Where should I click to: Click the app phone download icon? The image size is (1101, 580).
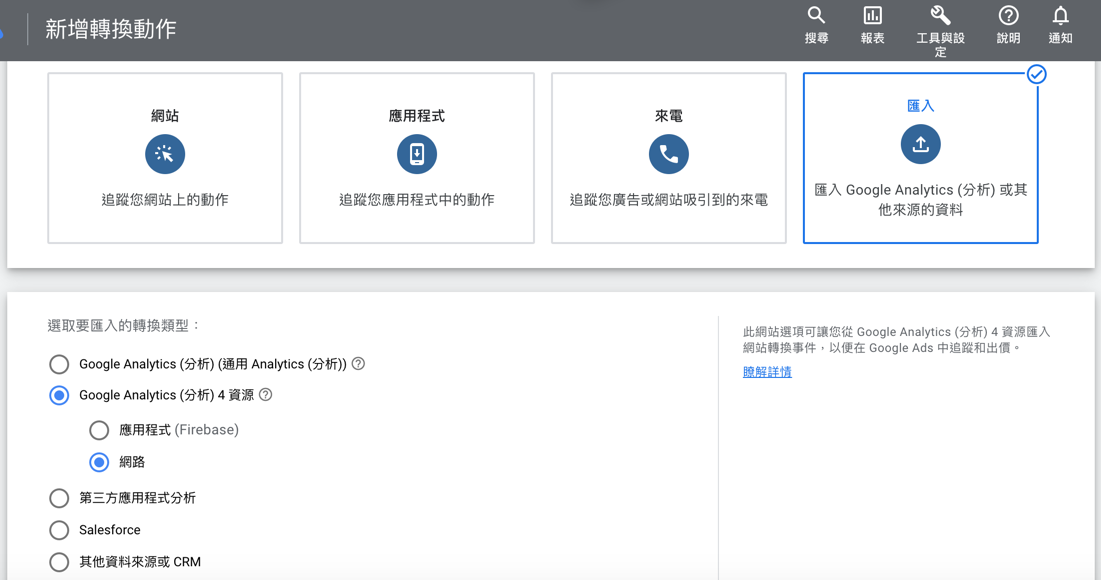(417, 154)
